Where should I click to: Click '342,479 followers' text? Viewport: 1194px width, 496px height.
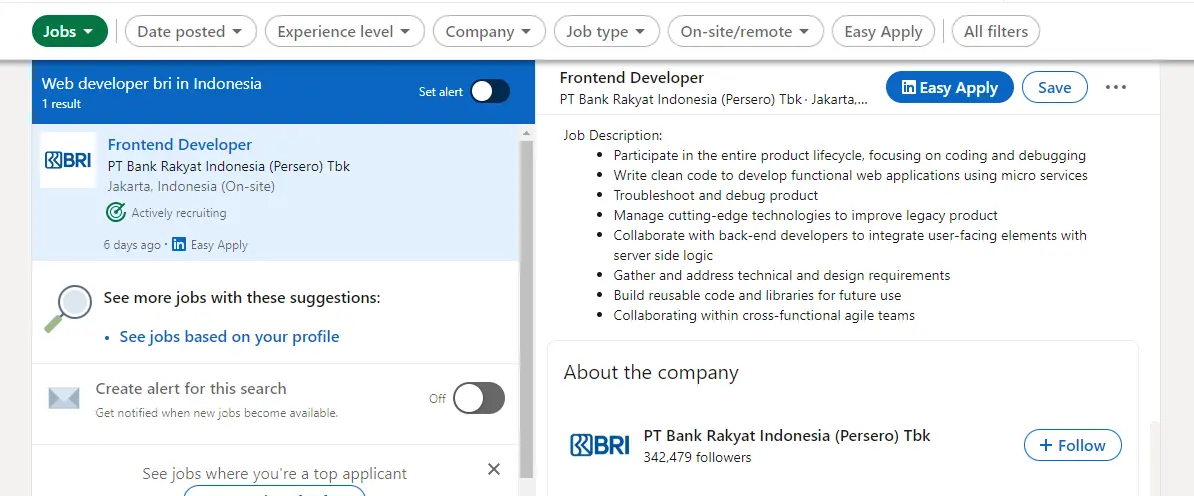pyautogui.click(x=698, y=457)
